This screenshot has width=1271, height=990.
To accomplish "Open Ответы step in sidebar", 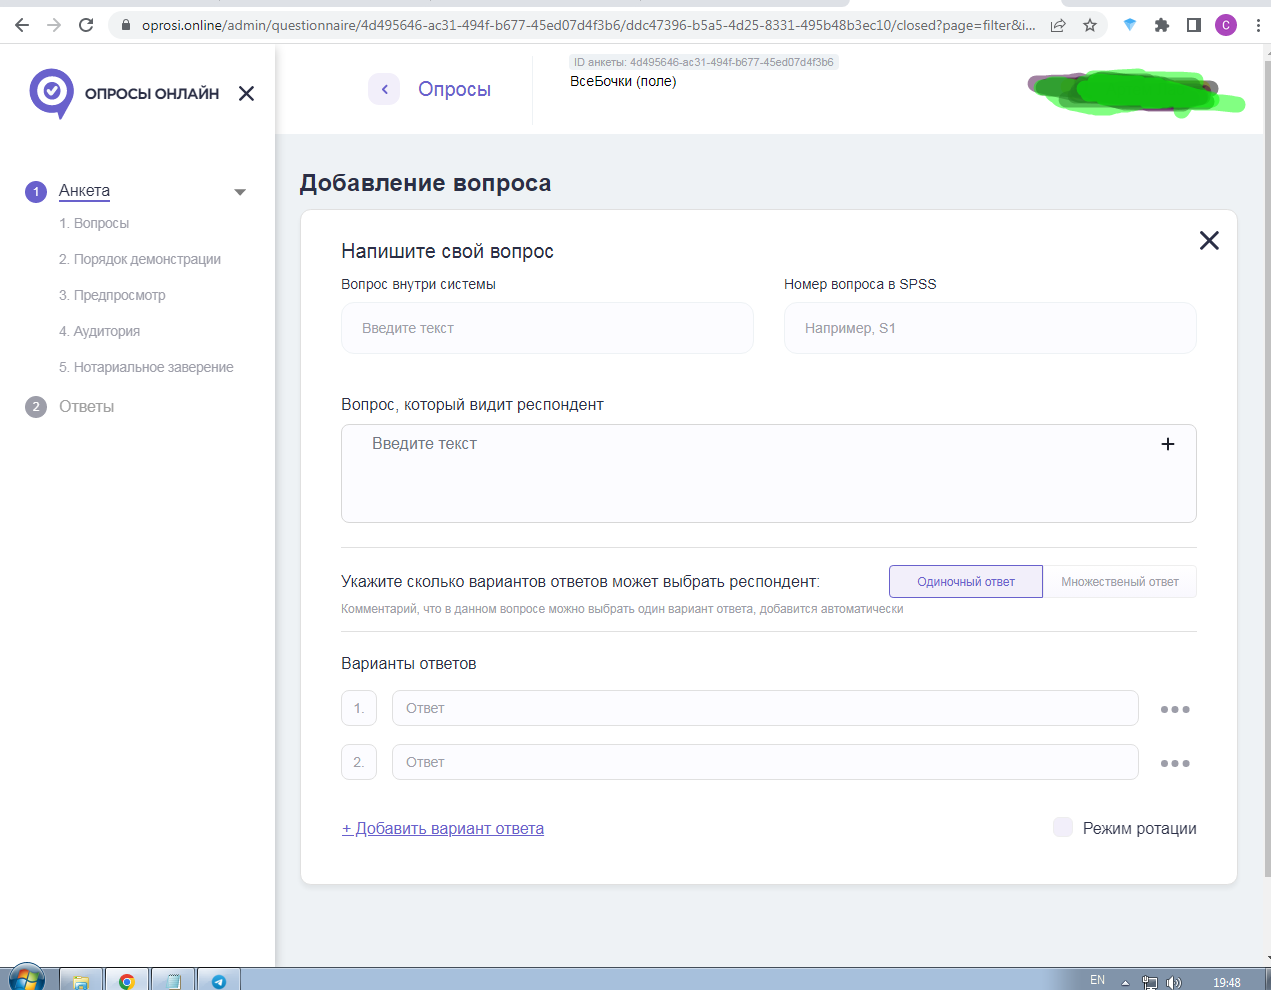I will pyautogui.click(x=86, y=406).
